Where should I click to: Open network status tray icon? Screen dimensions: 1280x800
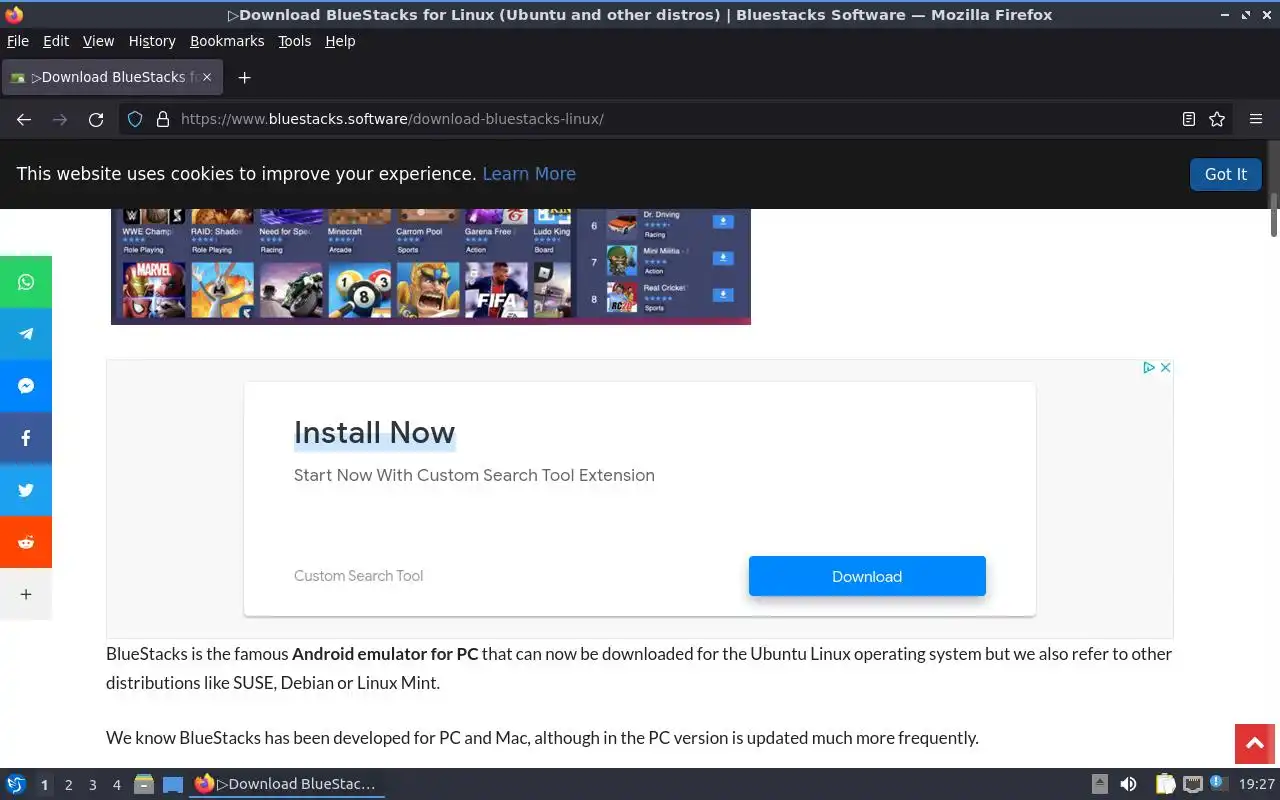[x=1192, y=784]
